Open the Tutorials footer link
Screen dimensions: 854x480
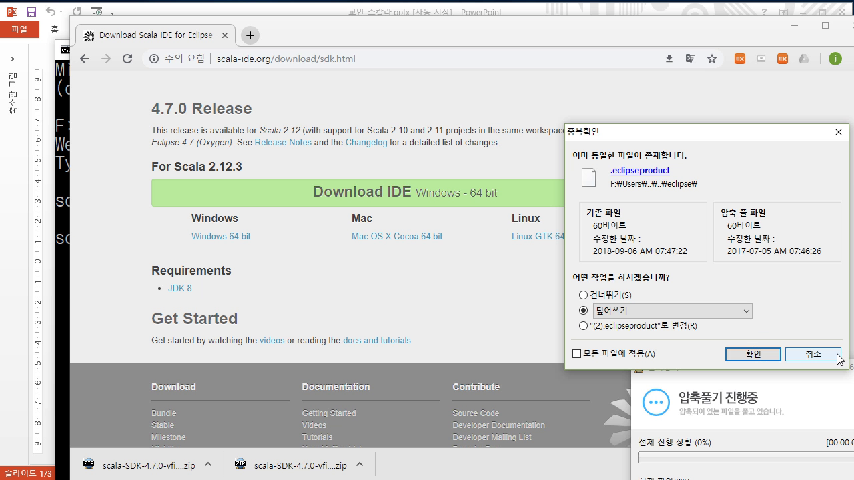pyautogui.click(x=317, y=437)
